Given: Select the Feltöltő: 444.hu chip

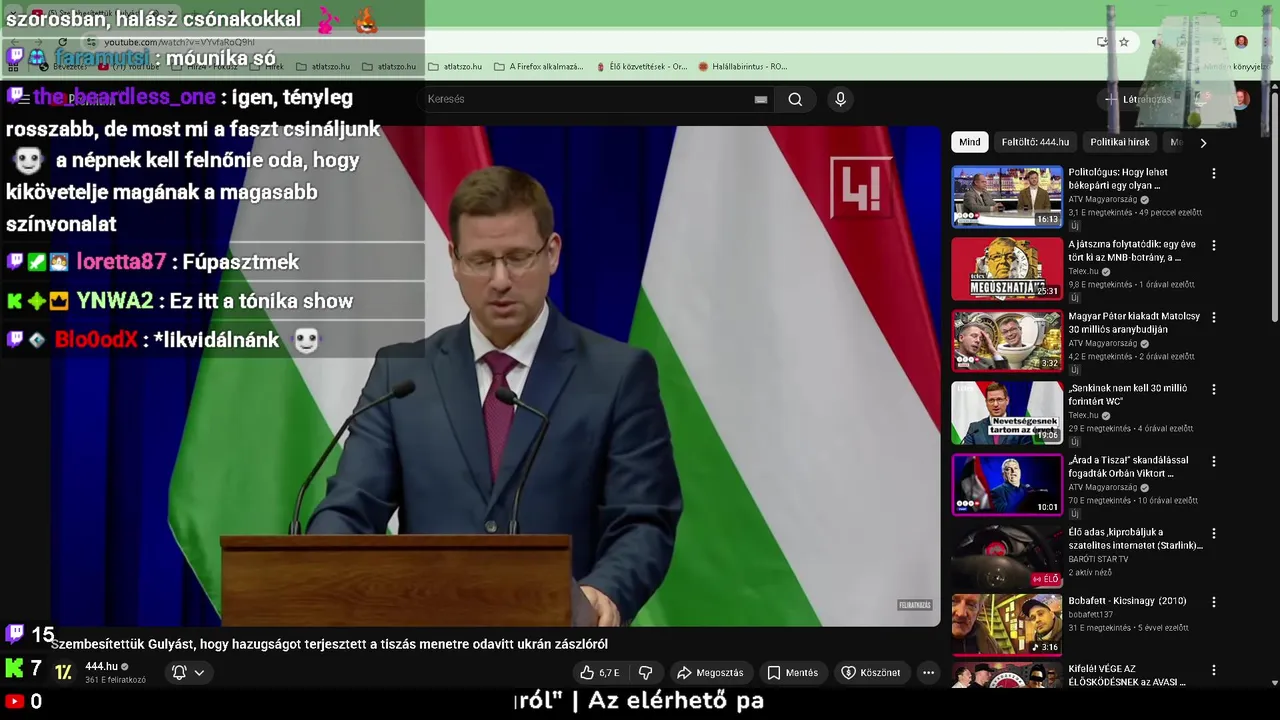Looking at the screenshot, I should pyautogui.click(x=1035, y=142).
